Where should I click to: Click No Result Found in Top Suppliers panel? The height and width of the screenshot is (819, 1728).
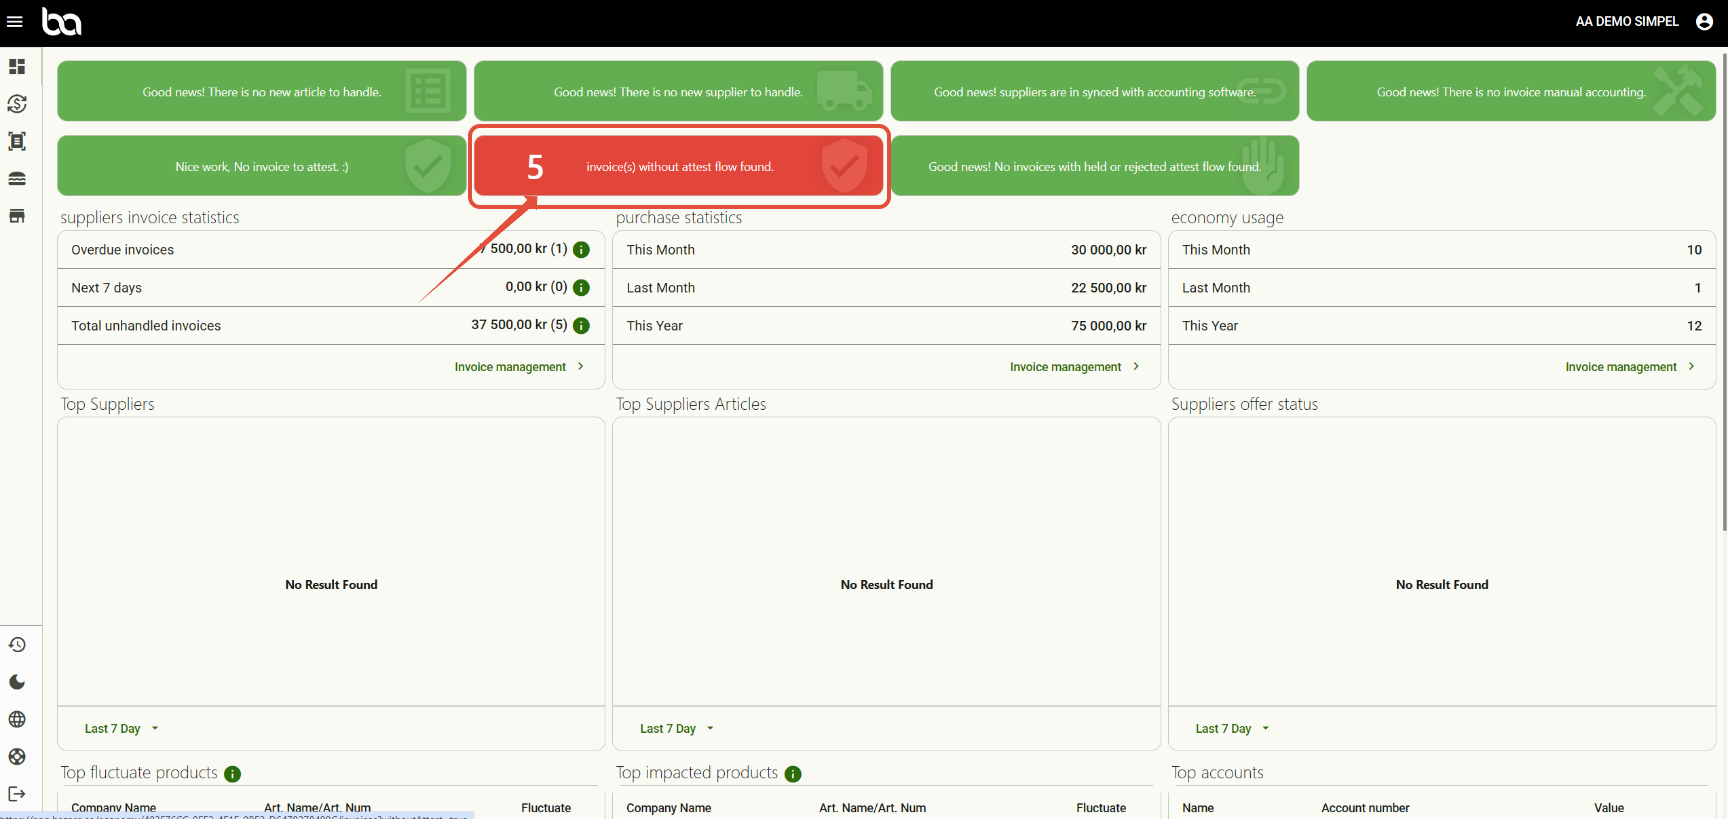tap(331, 585)
